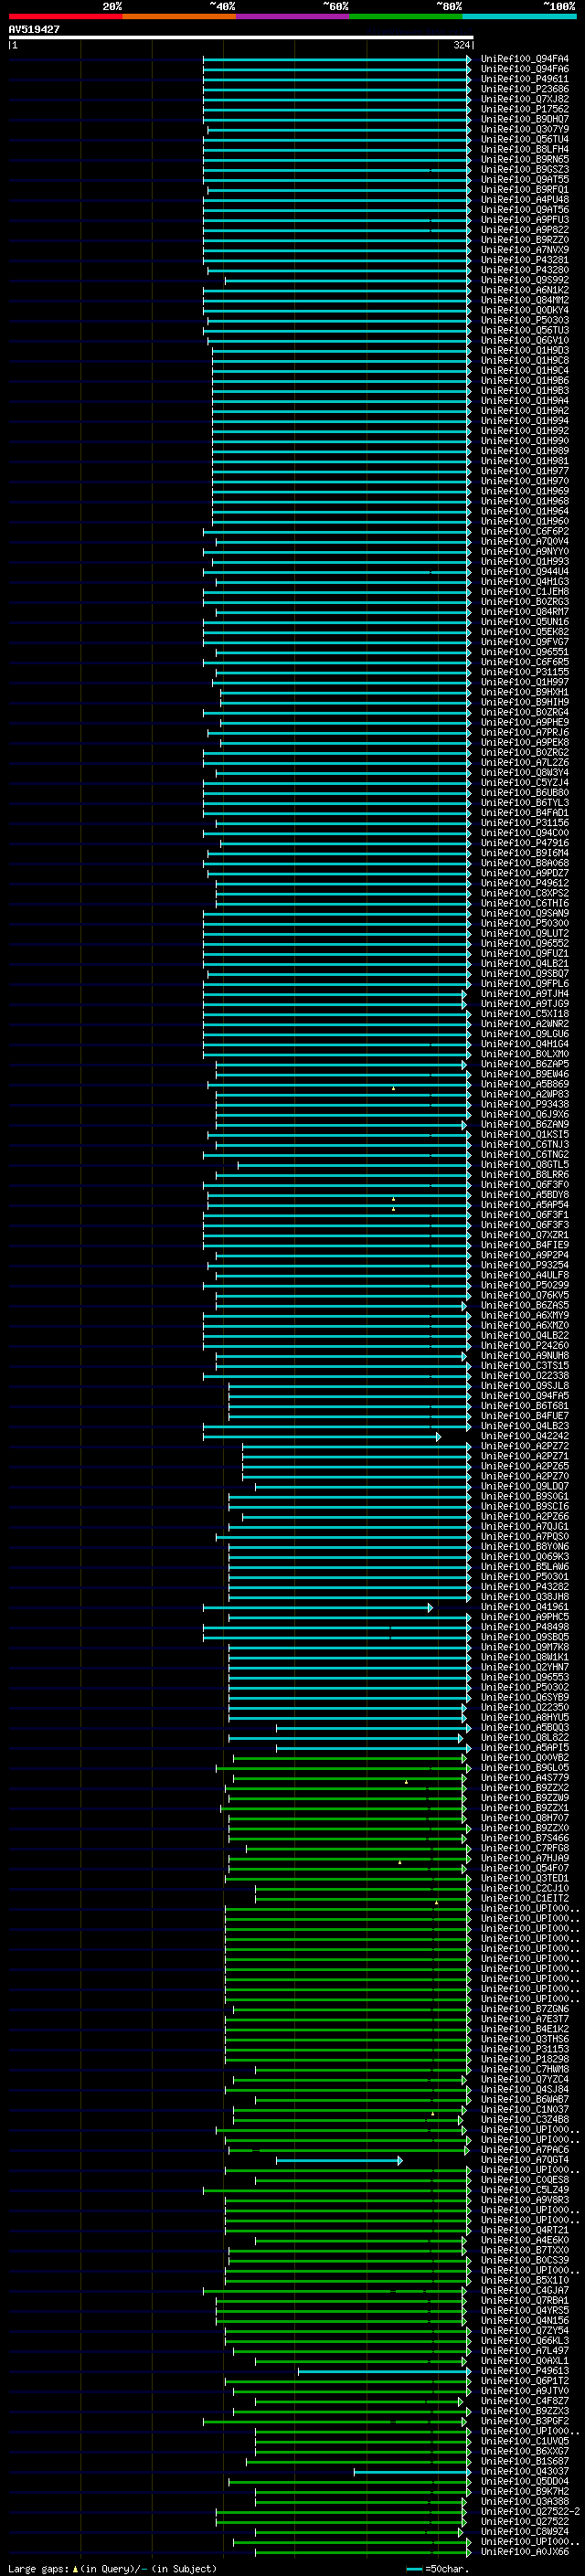Select the UniRef100_A9TJH4 label

525,994
